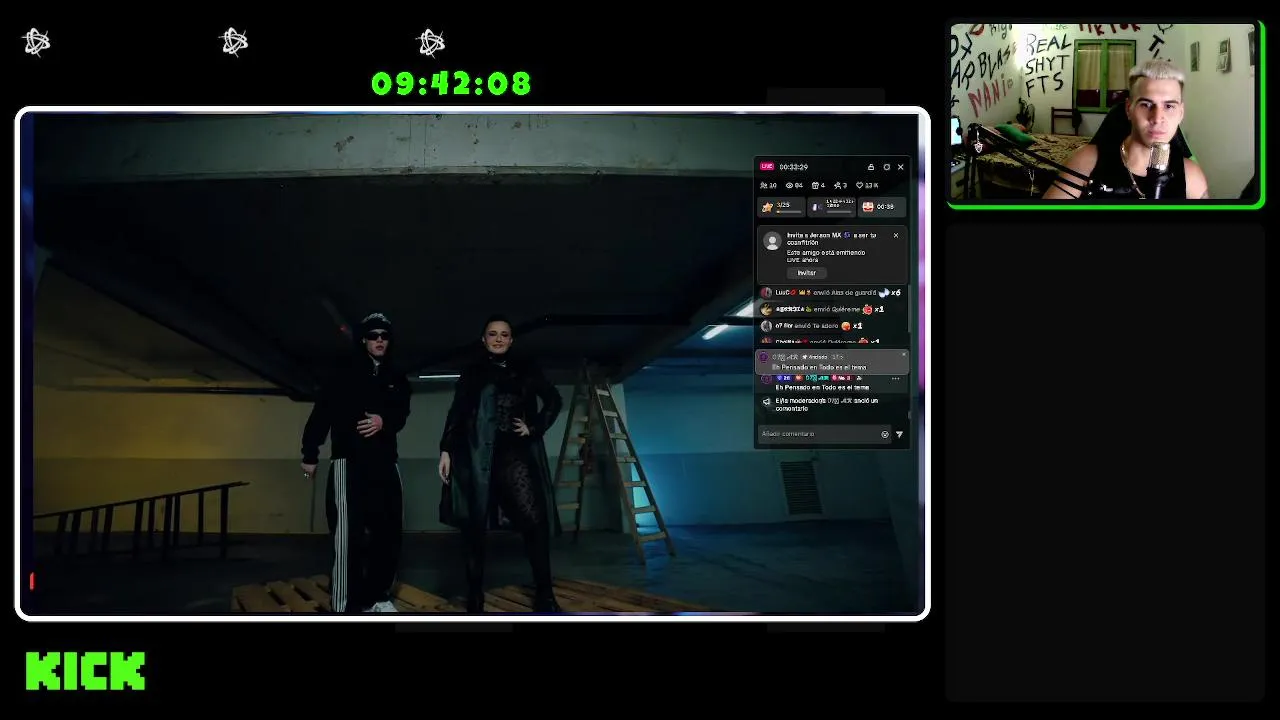
Task: Open the middle goal progress card
Action: [832, 207]
